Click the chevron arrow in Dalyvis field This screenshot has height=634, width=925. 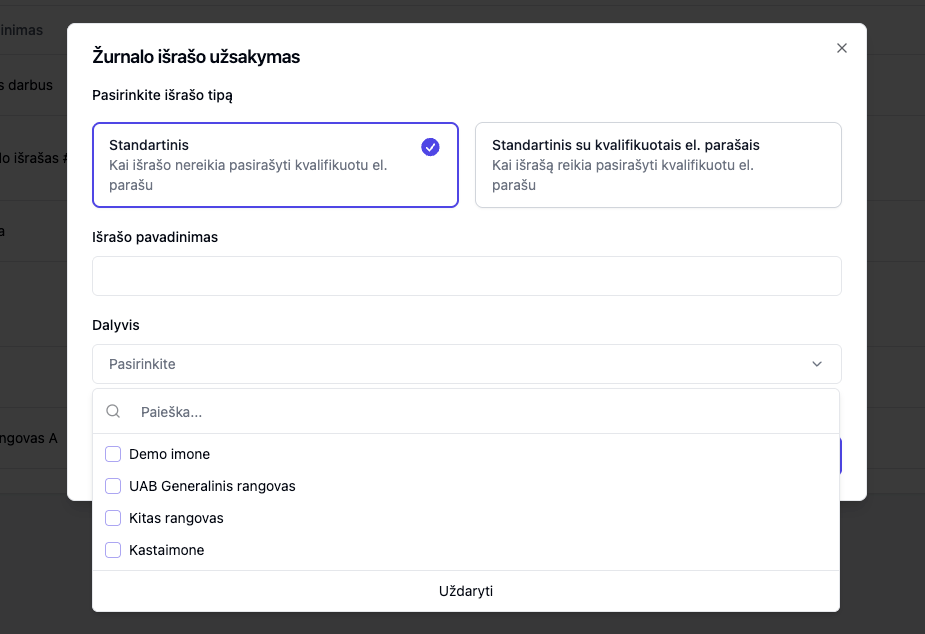pos(816,364)
